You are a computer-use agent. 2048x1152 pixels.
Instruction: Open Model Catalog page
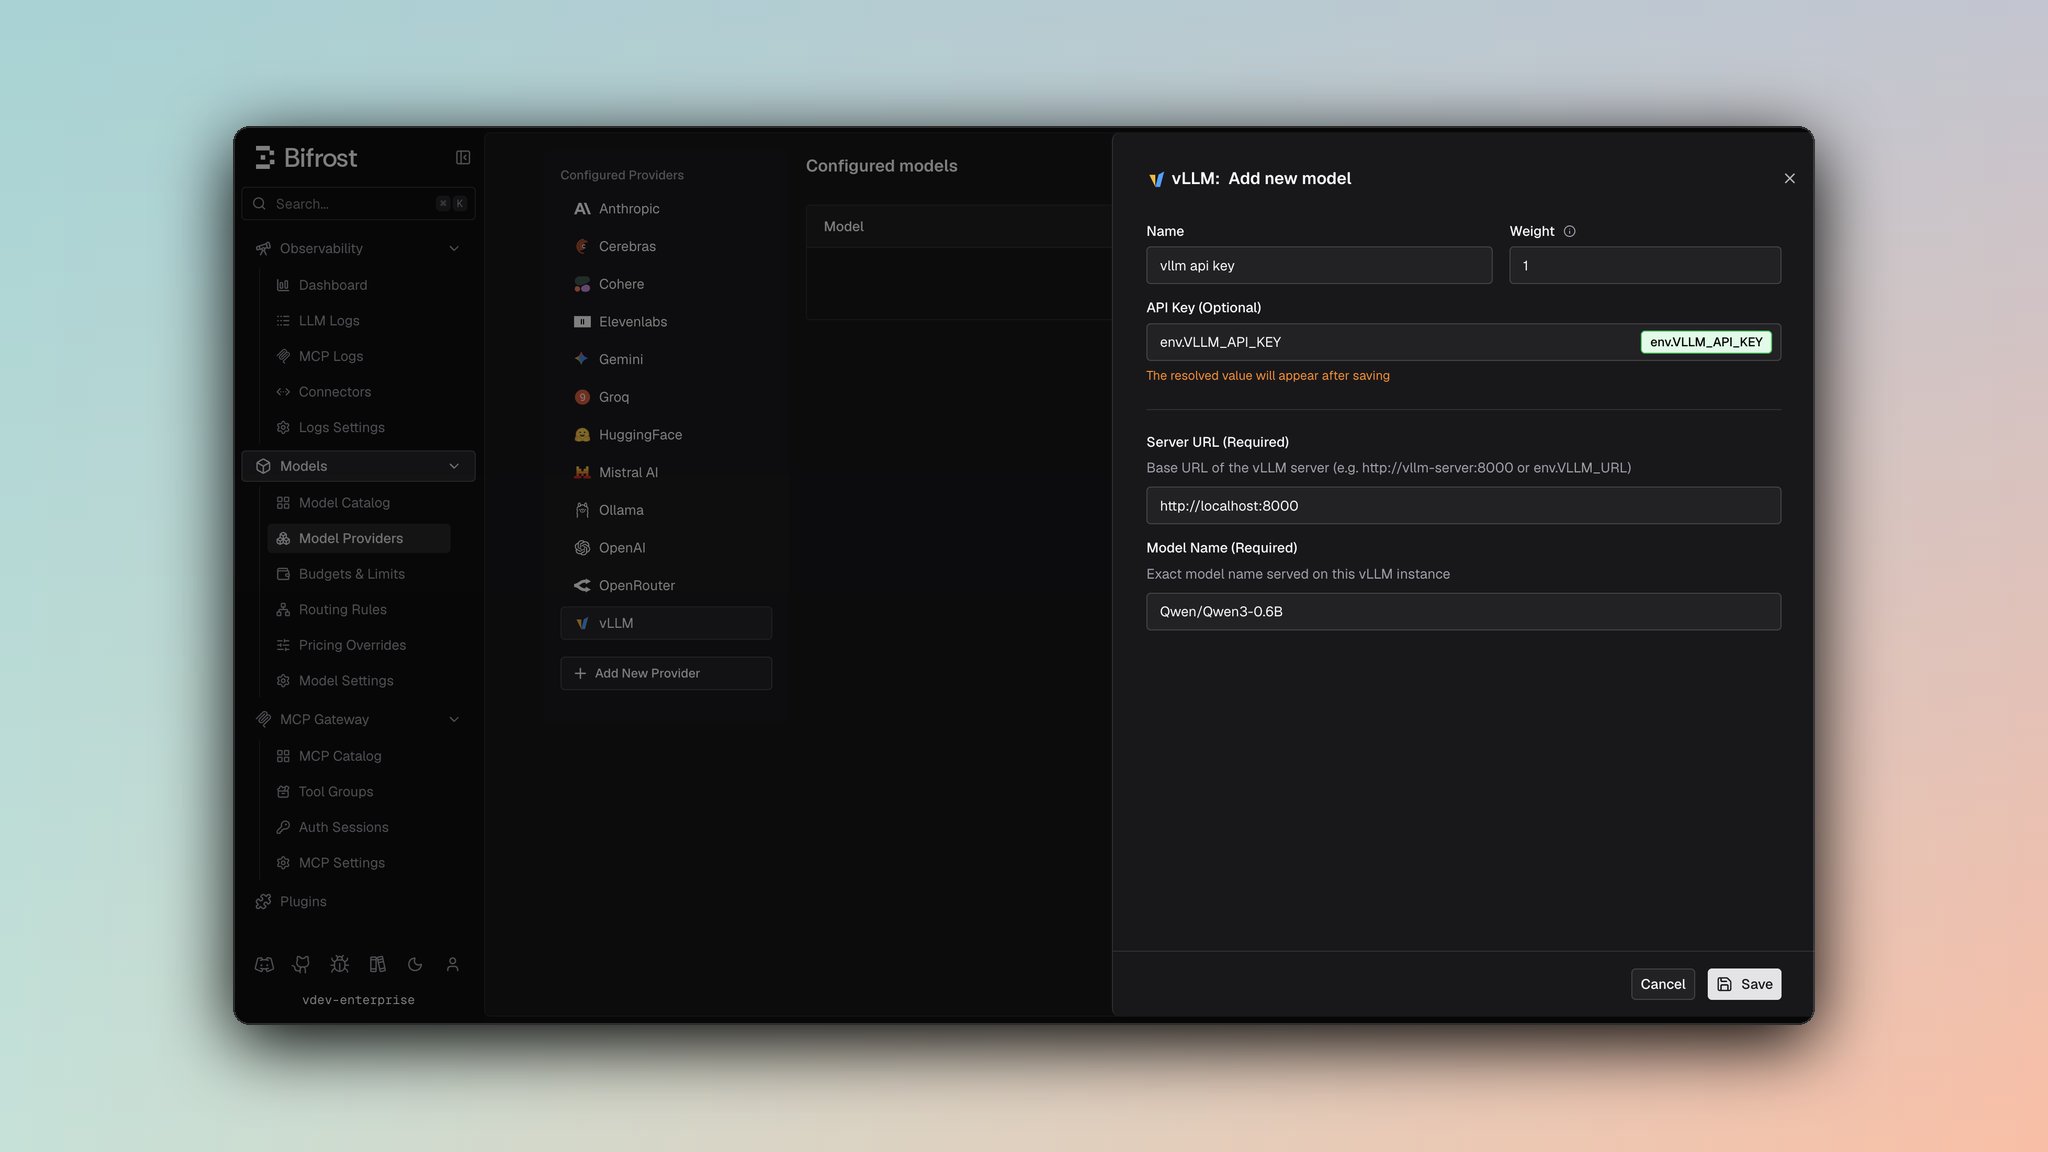359,503
